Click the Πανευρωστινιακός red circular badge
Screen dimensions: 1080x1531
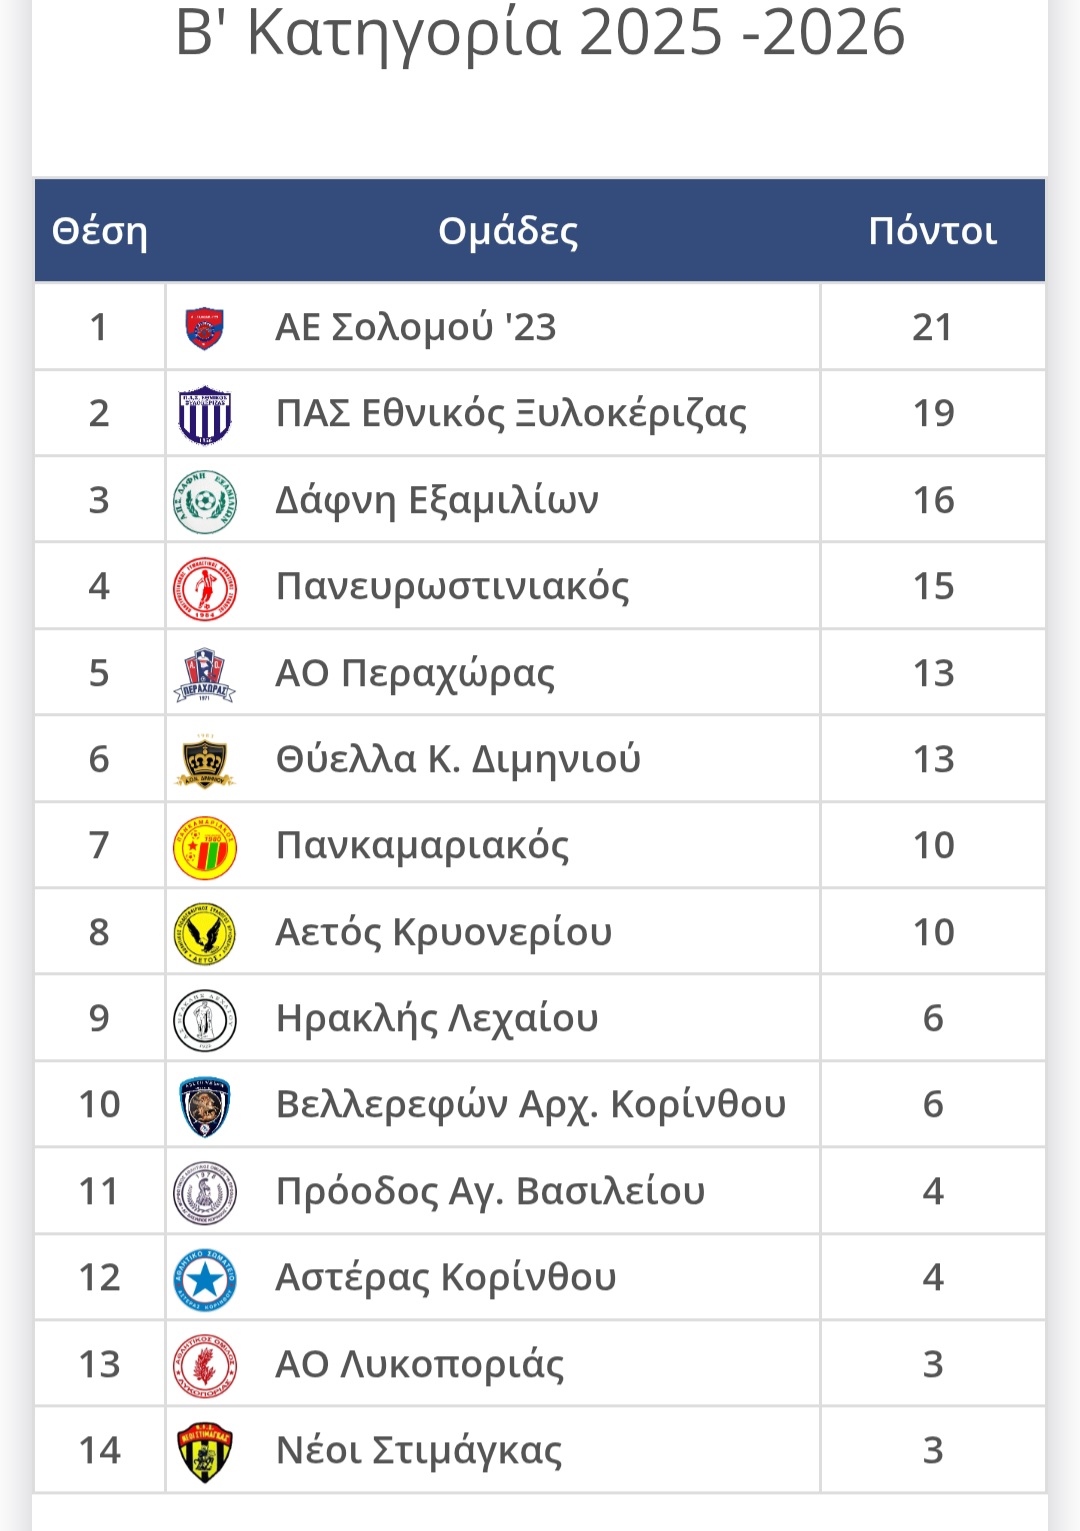(205, 587)
